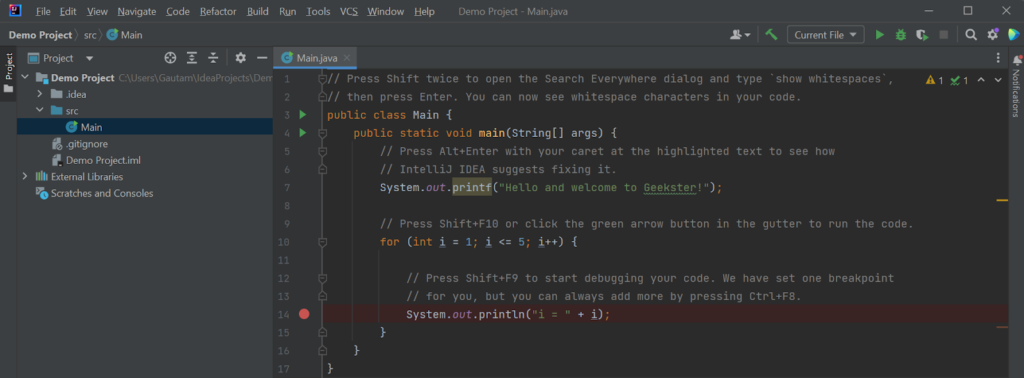The image size is (1024, 378).
Task: Go to previous highlighted error arrow
Action: pyautogui.click(x=981, y=80)
